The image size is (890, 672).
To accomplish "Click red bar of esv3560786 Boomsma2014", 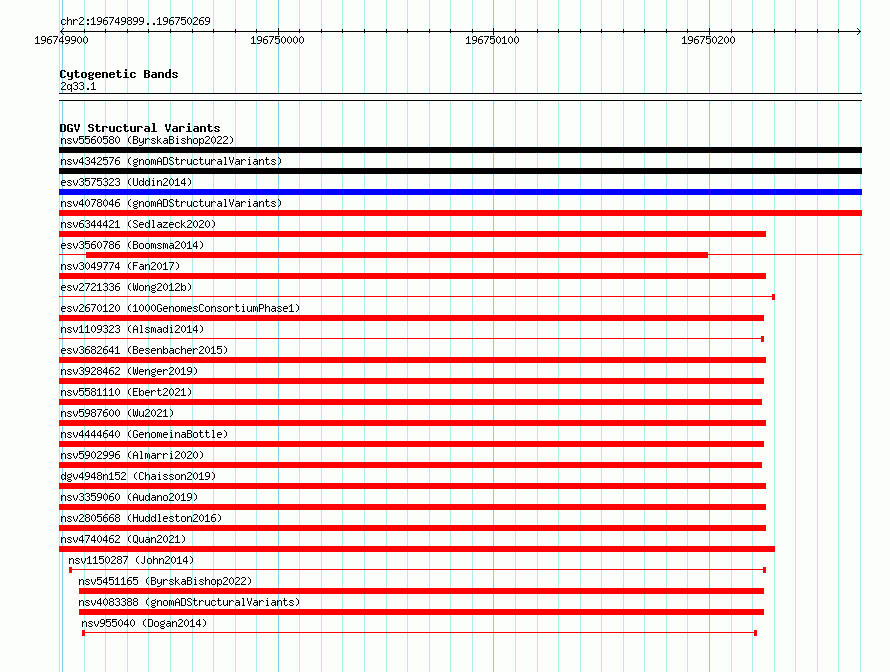I will tap(397, 255).
